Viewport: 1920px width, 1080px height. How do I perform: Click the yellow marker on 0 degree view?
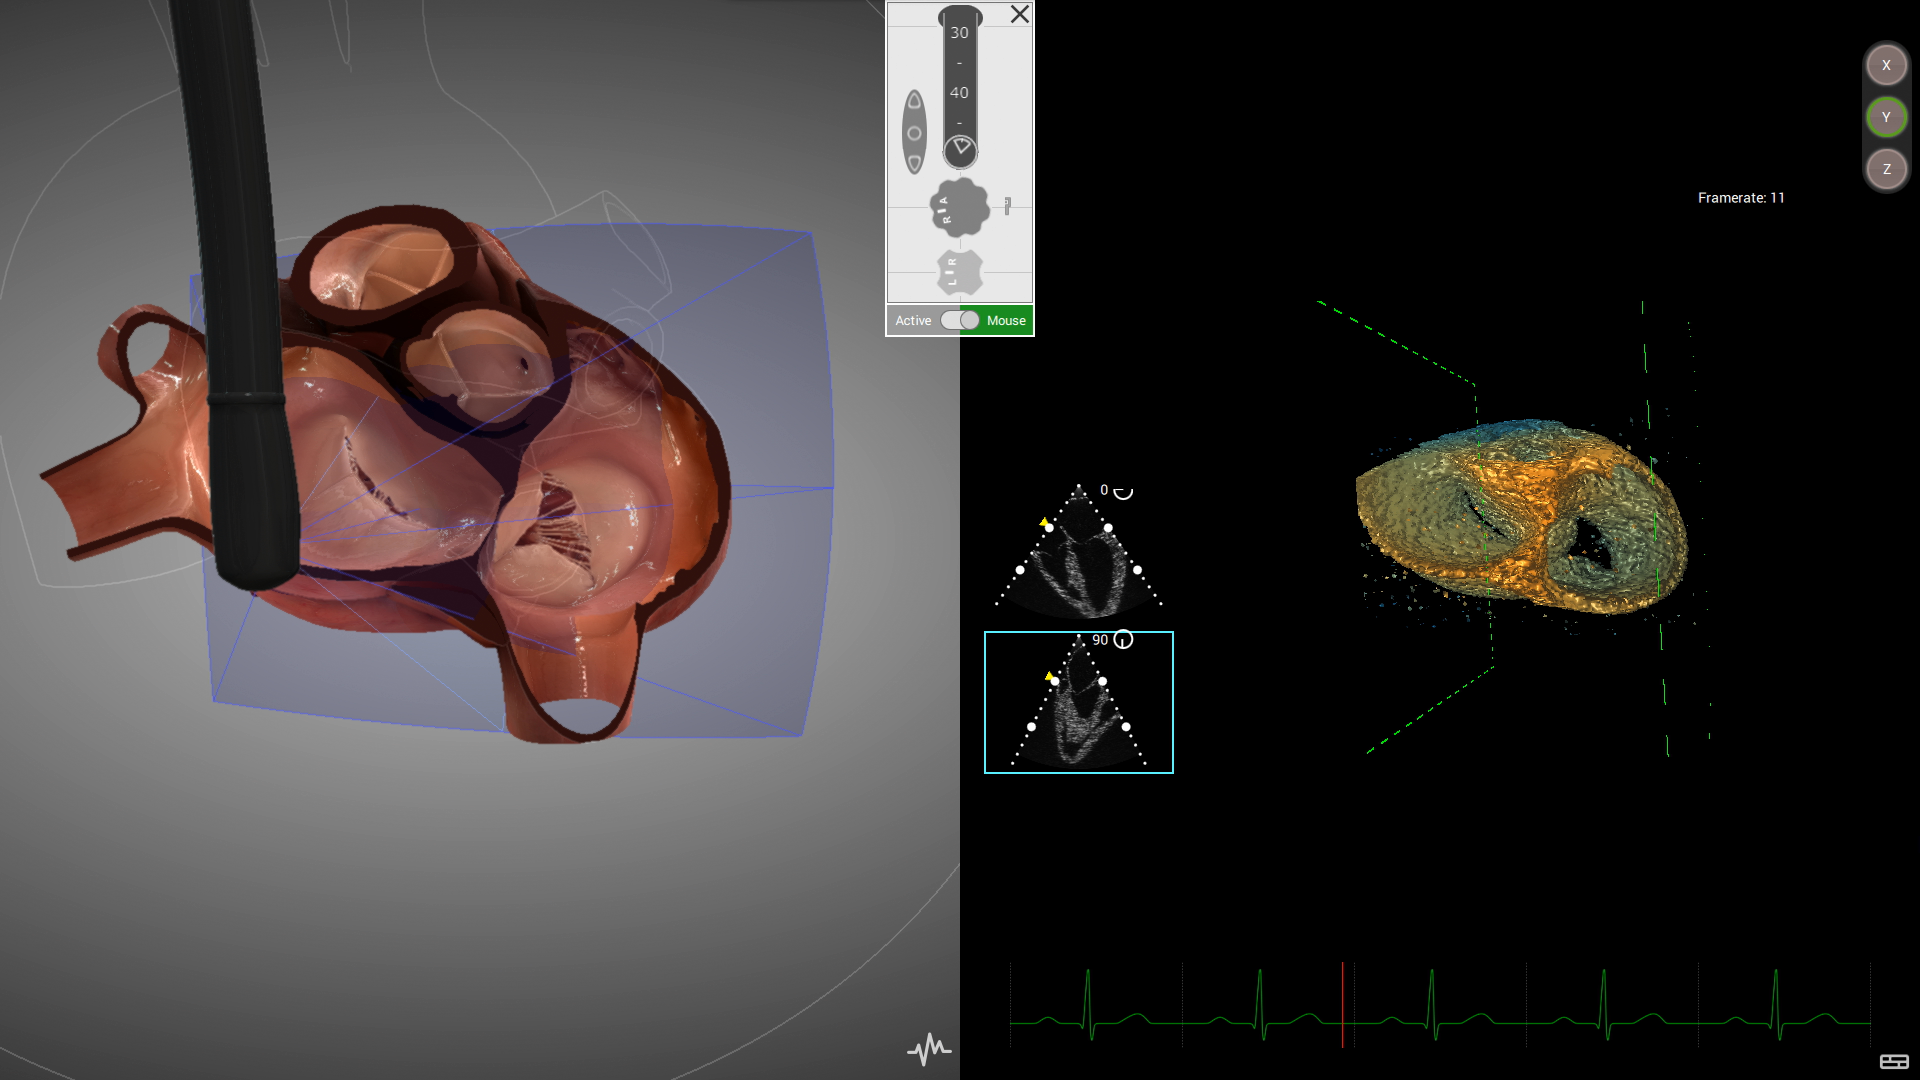(1043, 522)
